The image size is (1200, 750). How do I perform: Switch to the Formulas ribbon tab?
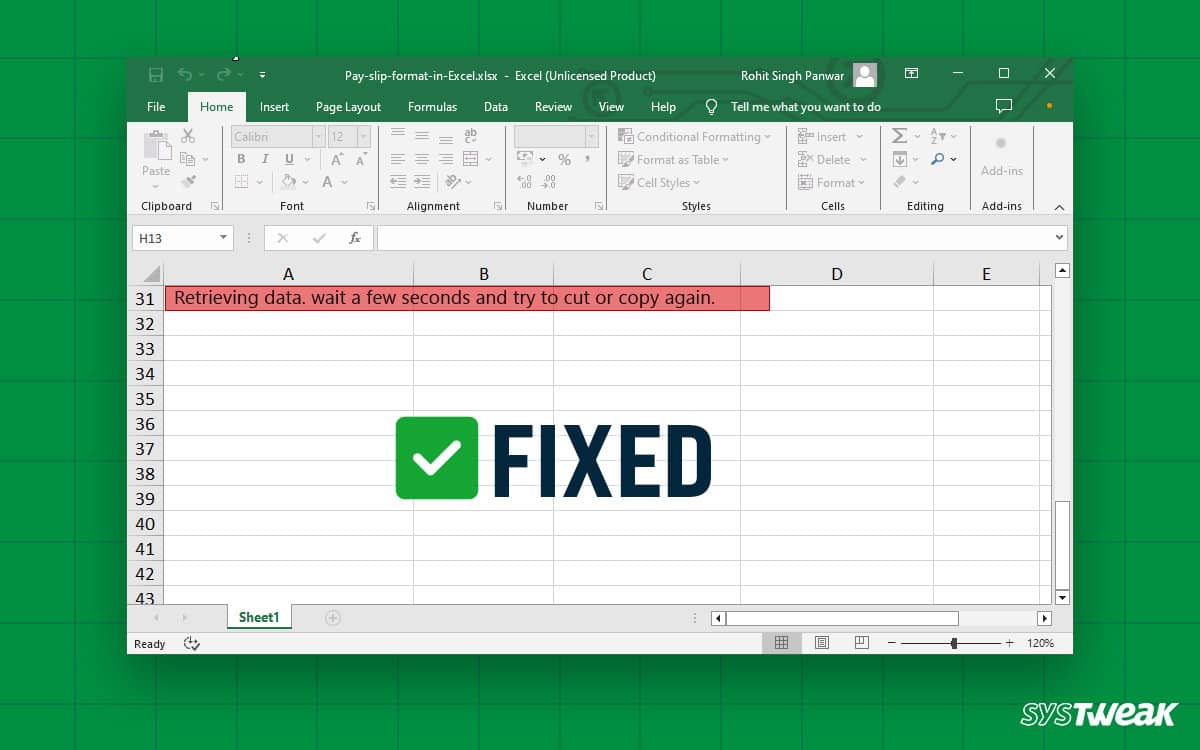coord(432,107)
